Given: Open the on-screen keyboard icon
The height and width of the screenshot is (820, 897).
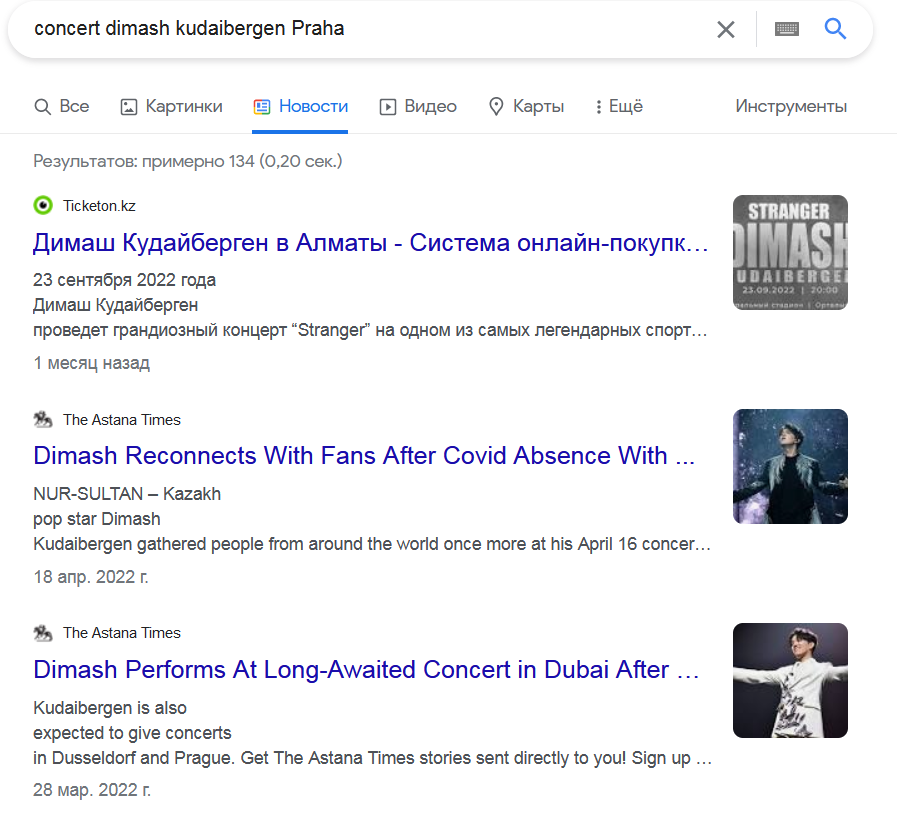Looking at the screenshot, I should (787, 29).
